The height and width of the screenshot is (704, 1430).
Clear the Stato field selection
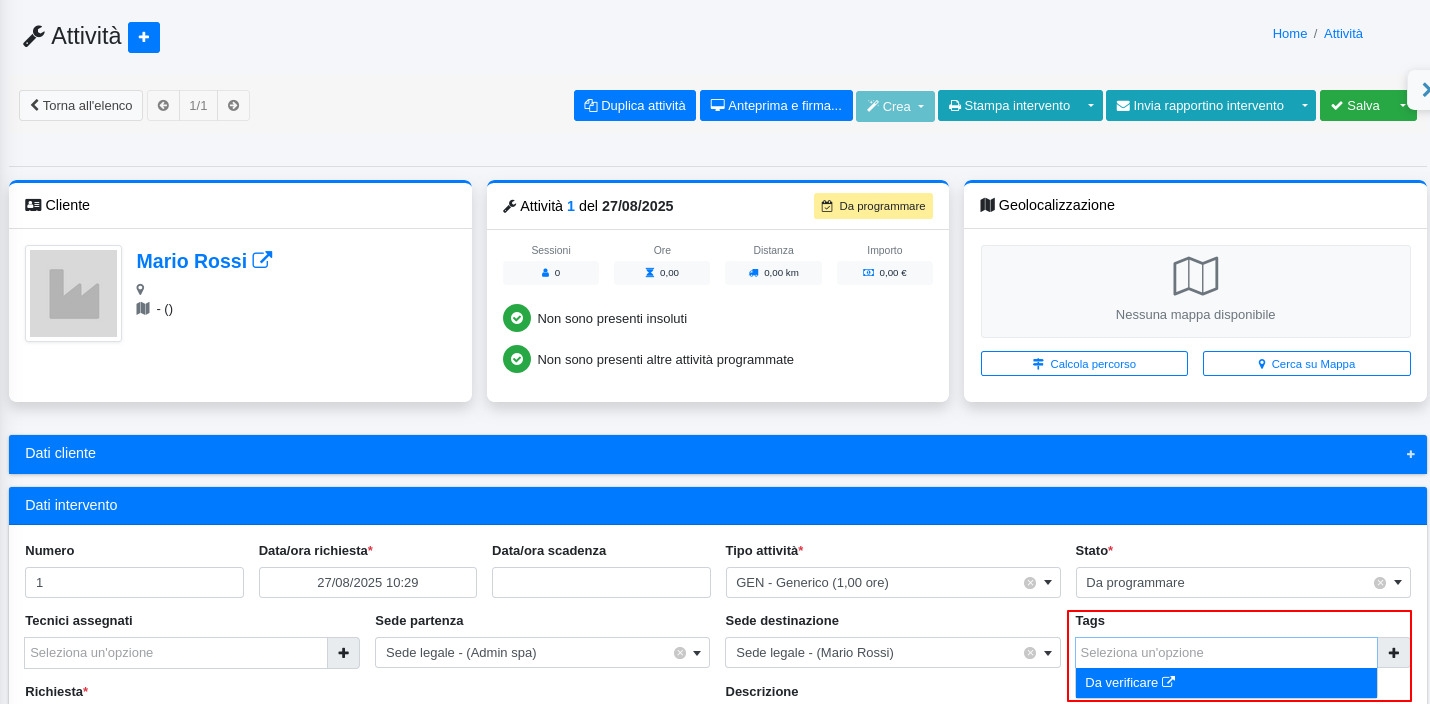[x=1379, y=583]
